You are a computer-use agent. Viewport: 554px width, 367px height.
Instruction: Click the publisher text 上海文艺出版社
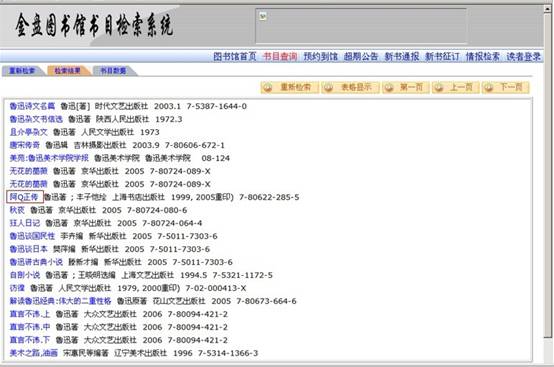pos(148,275)
